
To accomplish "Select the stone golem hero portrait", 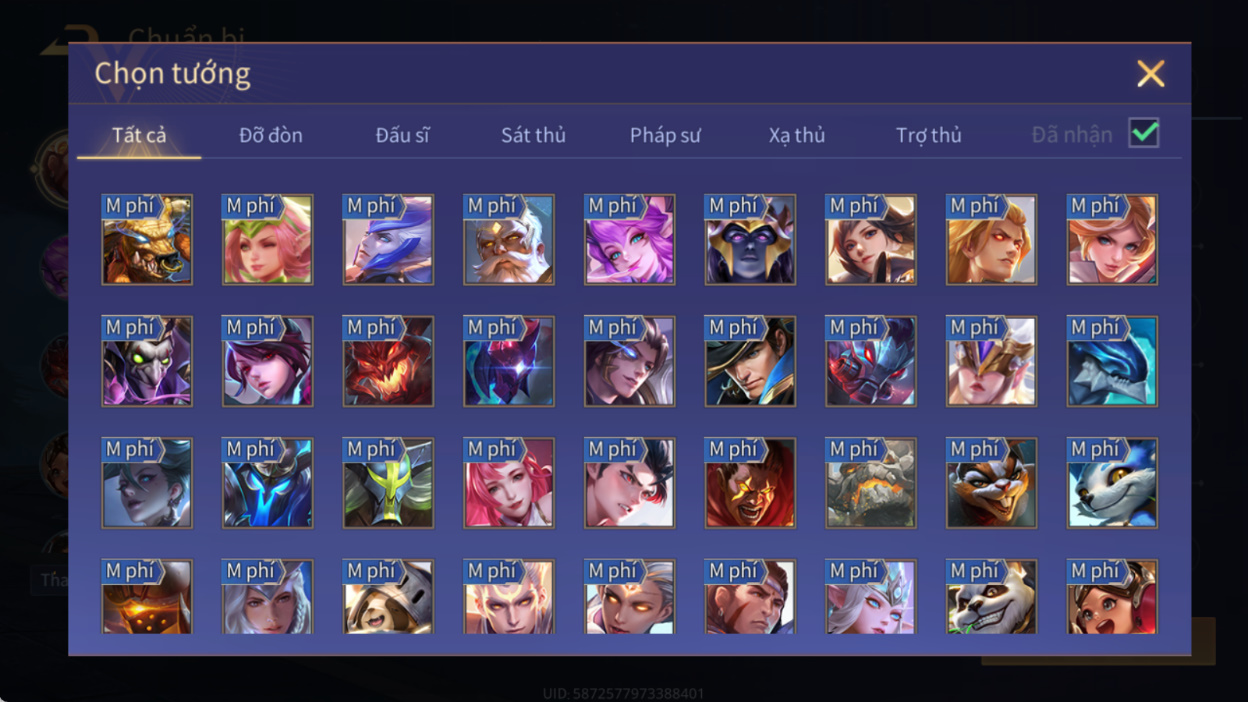I will coord(871,483).
